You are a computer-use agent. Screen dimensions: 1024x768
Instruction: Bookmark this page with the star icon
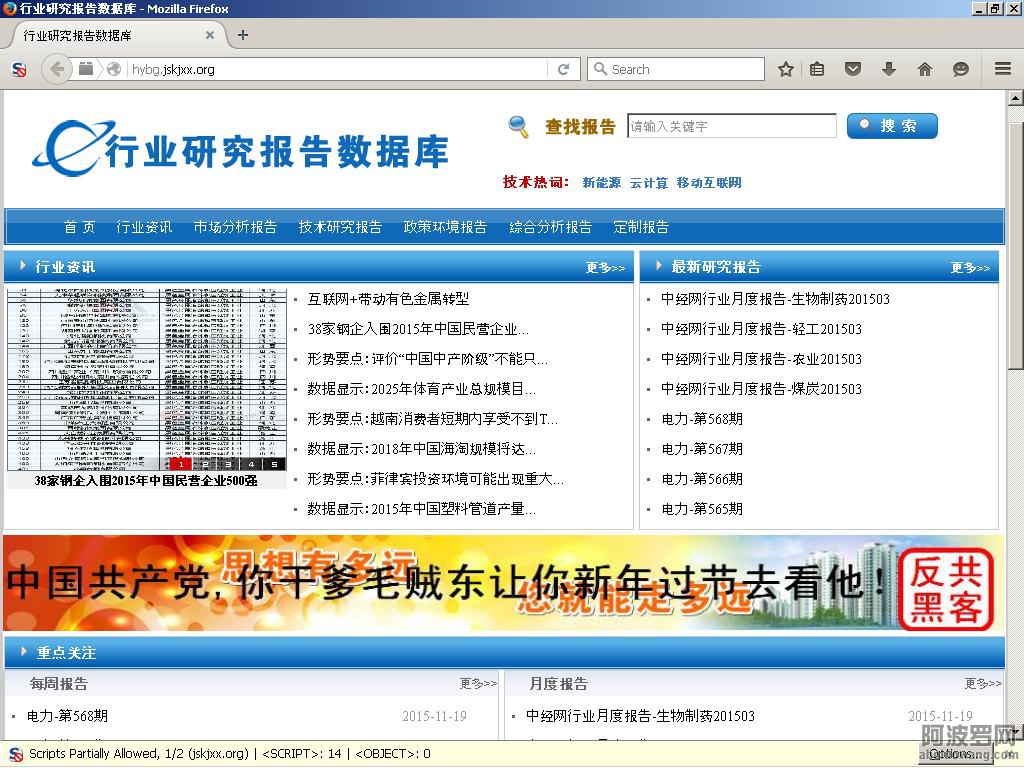tap(786, 69)
